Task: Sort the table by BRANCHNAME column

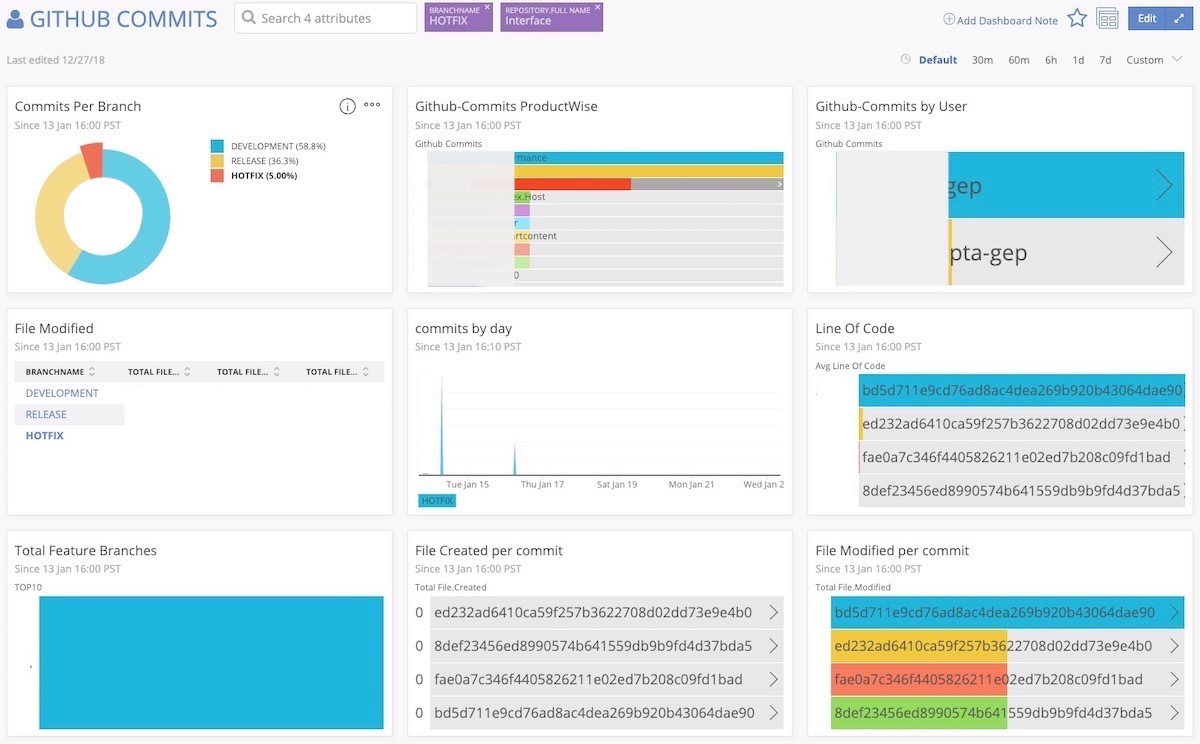Action: click(x=61, y=372)
